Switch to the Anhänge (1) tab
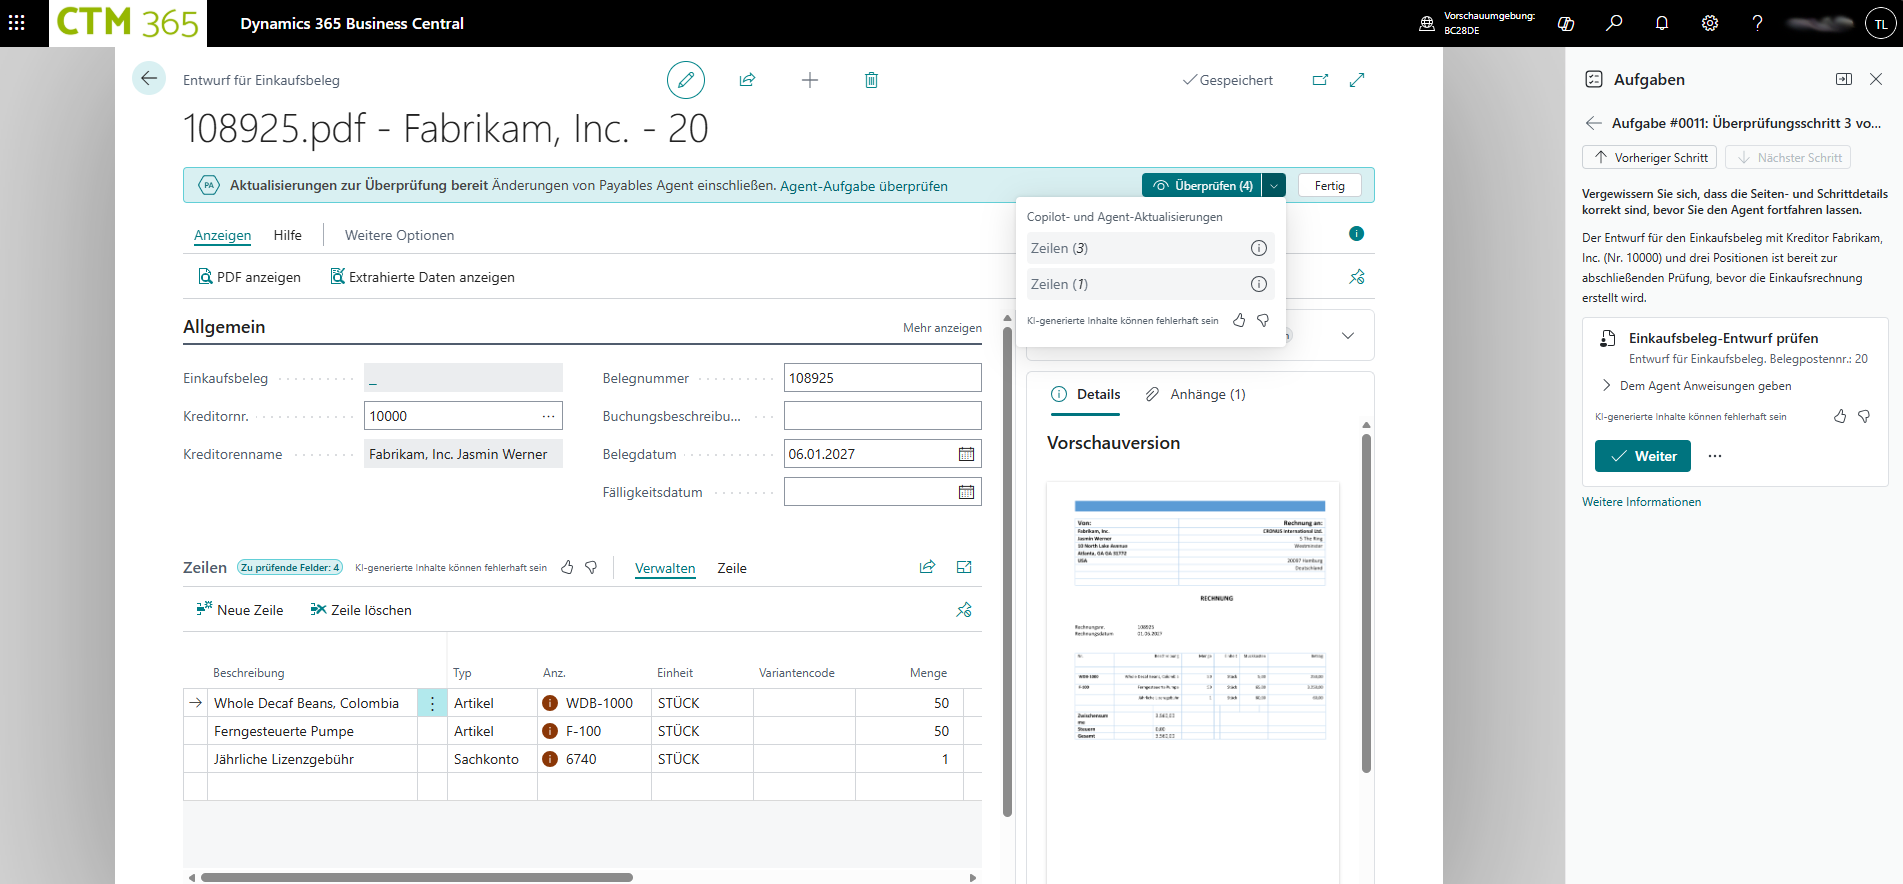This screenshot has width=1903, height=884. coord(1196,395)
